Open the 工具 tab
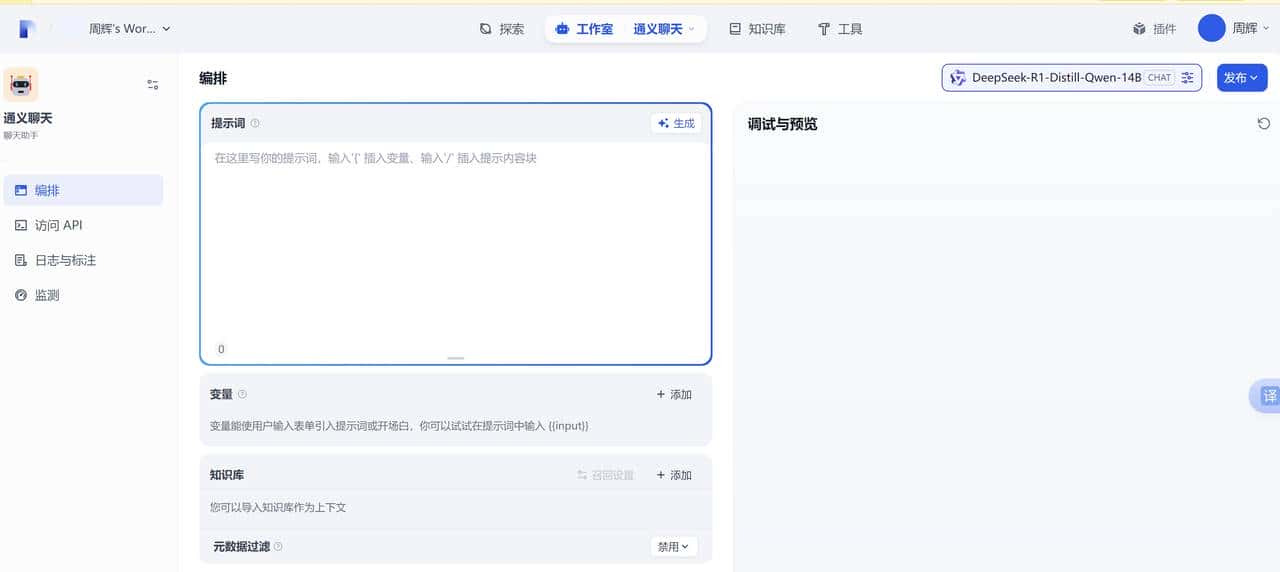 [840, 29]
